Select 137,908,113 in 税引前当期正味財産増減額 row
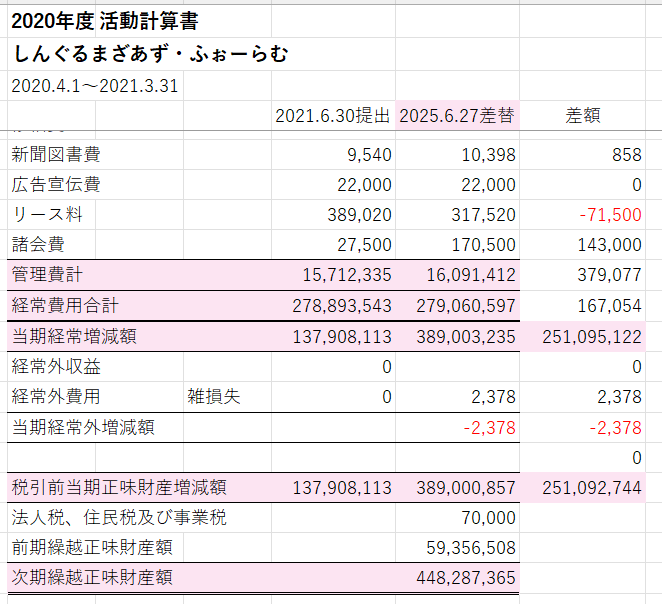The image size is (662, 604). 342,488
